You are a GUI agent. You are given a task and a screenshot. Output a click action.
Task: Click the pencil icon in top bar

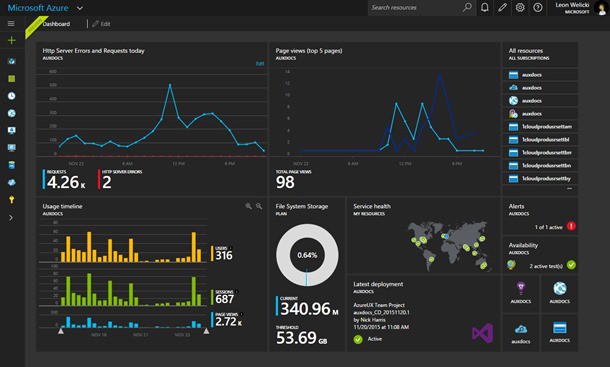coord(502,7)
